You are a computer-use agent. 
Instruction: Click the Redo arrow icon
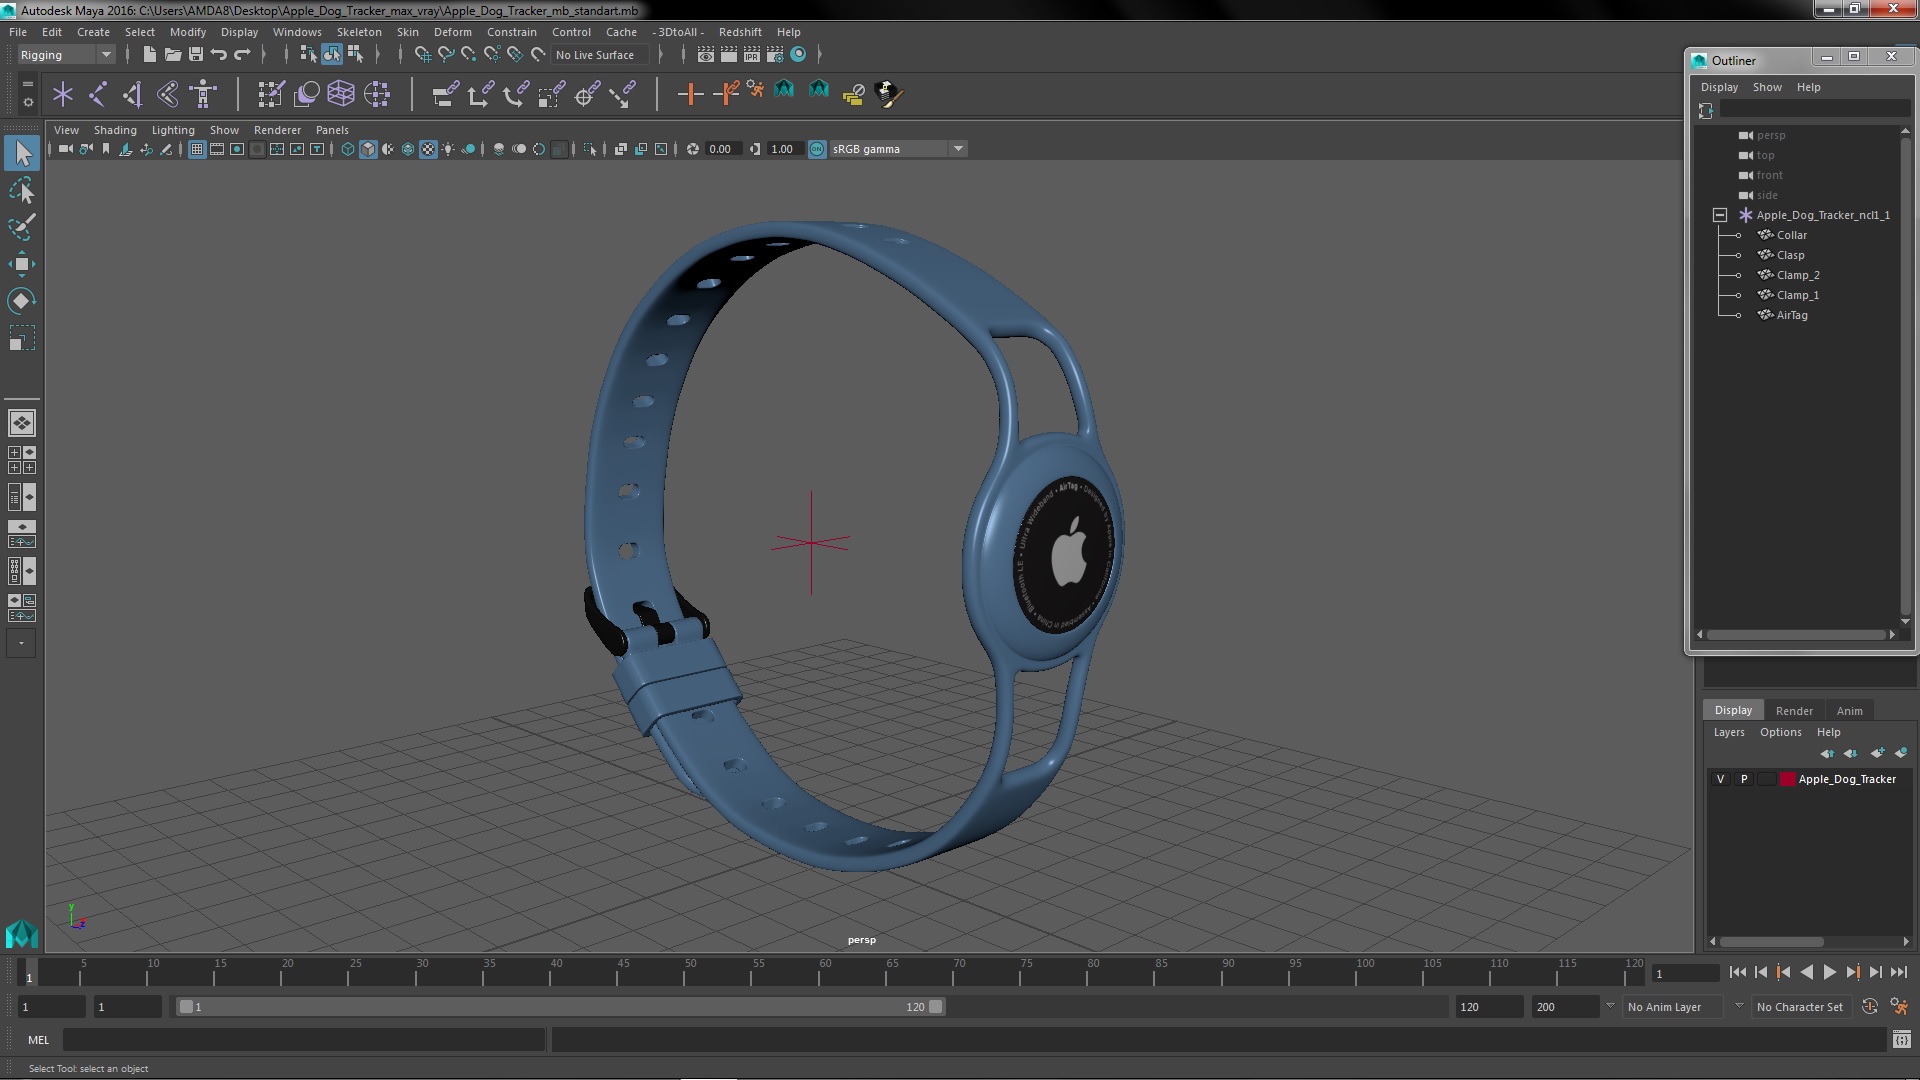coord(242,54)
